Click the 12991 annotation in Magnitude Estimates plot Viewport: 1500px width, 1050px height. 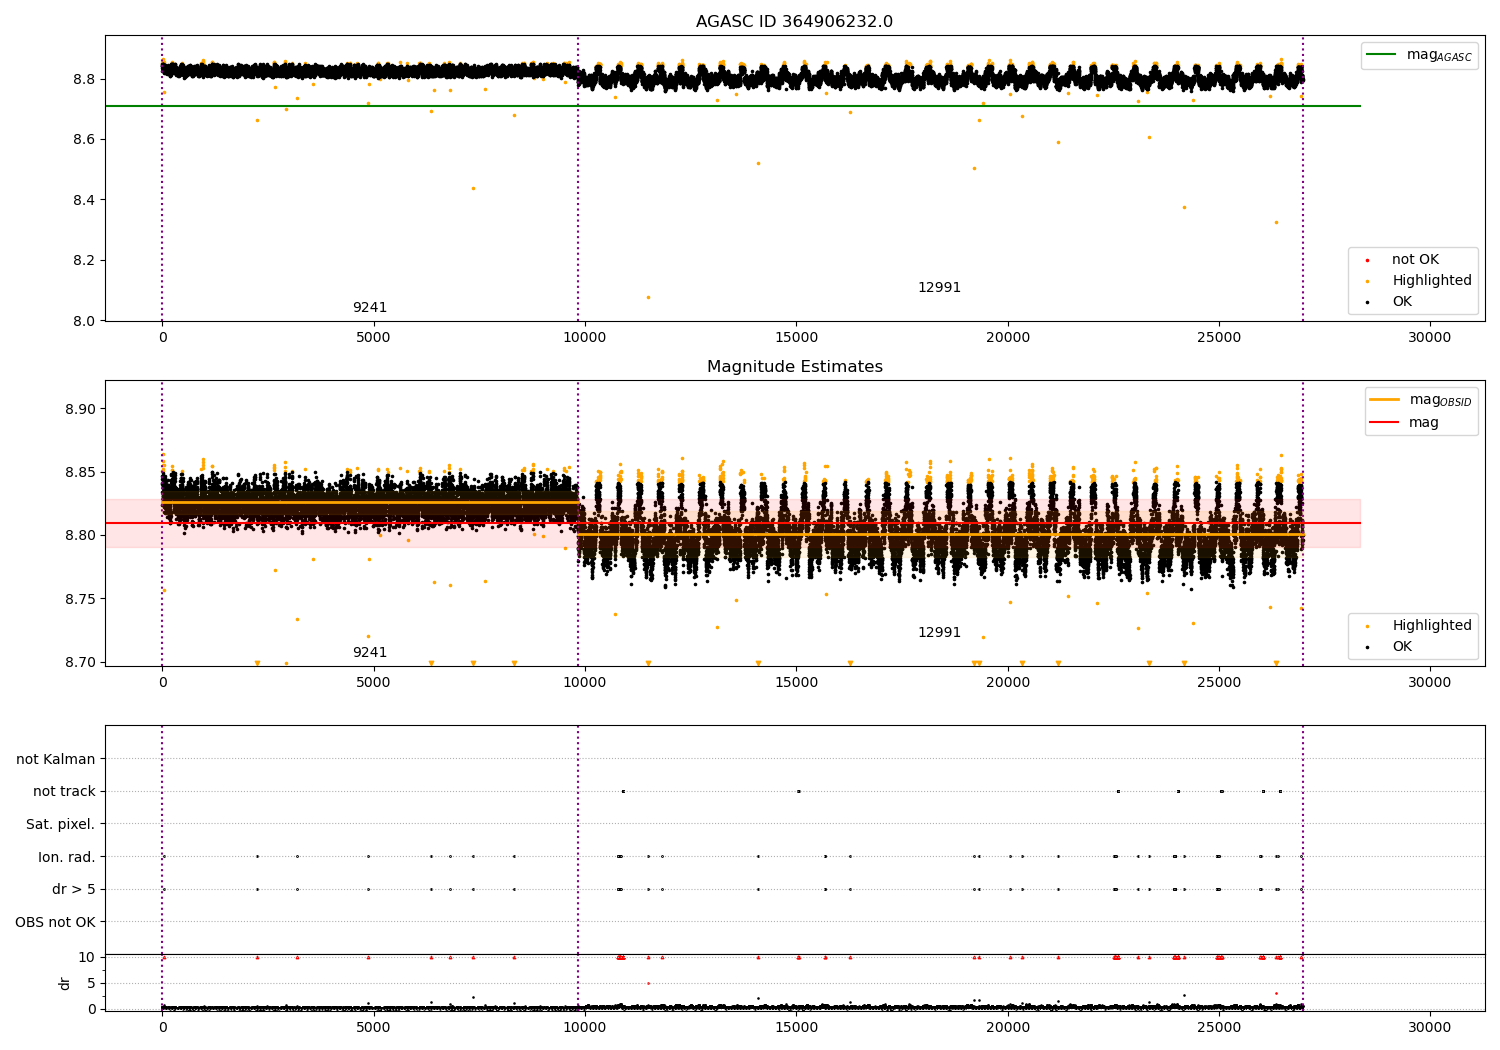pyautogui.click(x=939, y=633)
